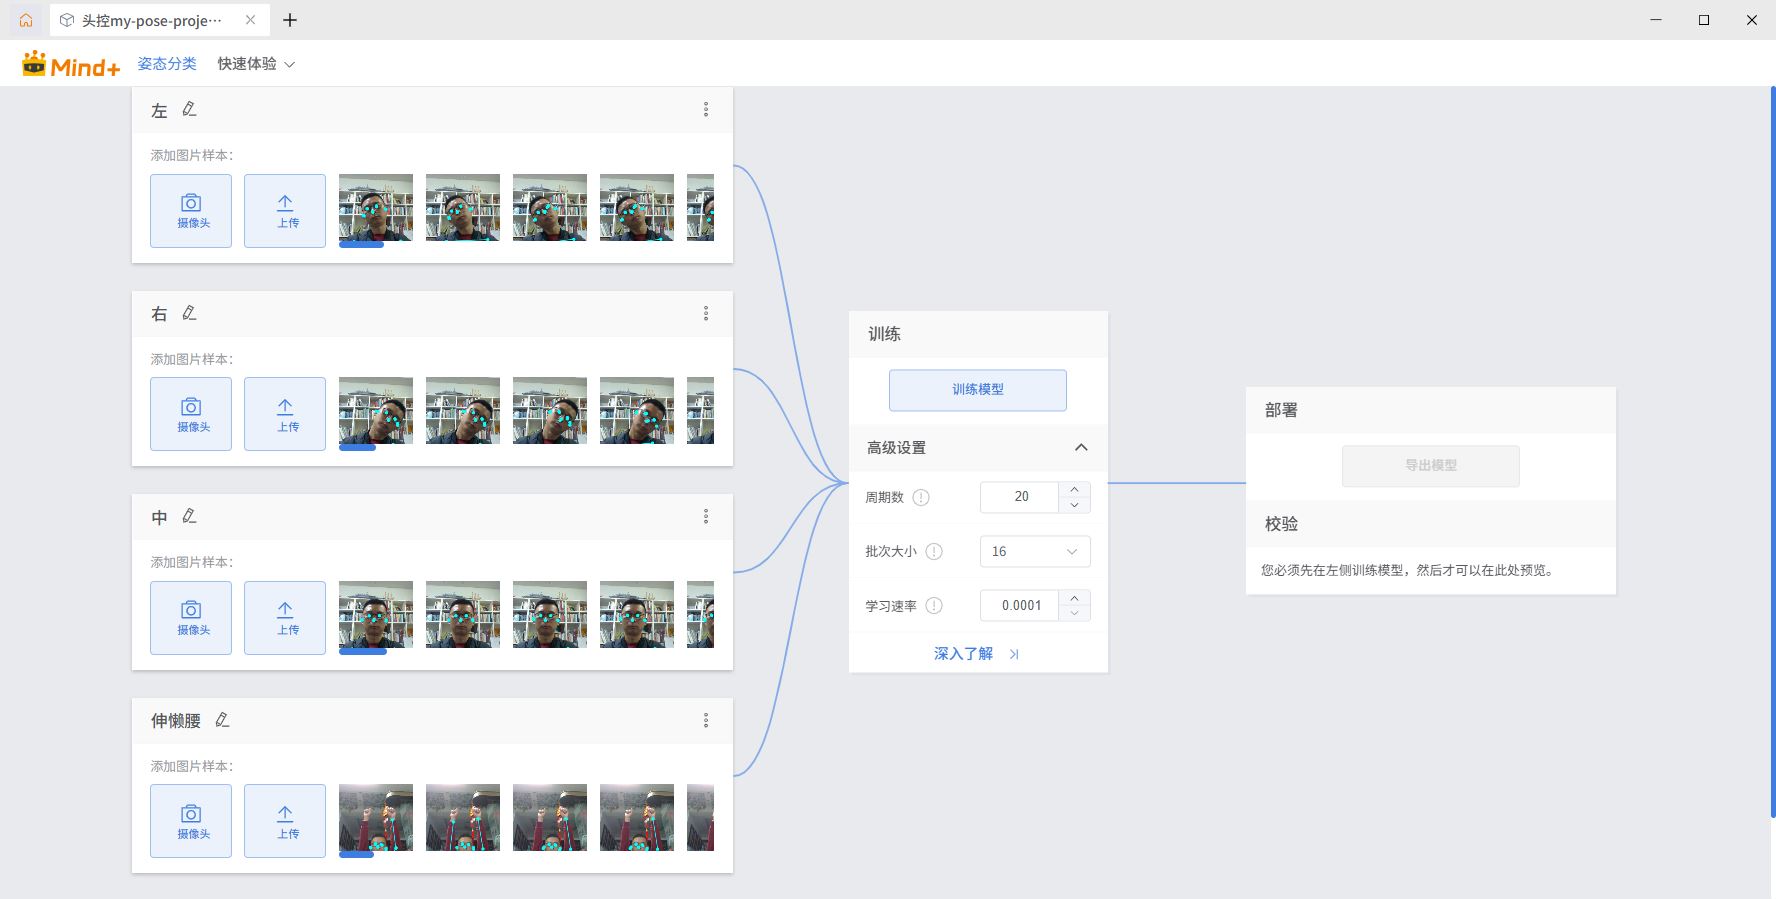This screenshot has width=1776, height=899.
Task: Go to the home tab icon
Action: pyautogui.click(x=26, y=20)
